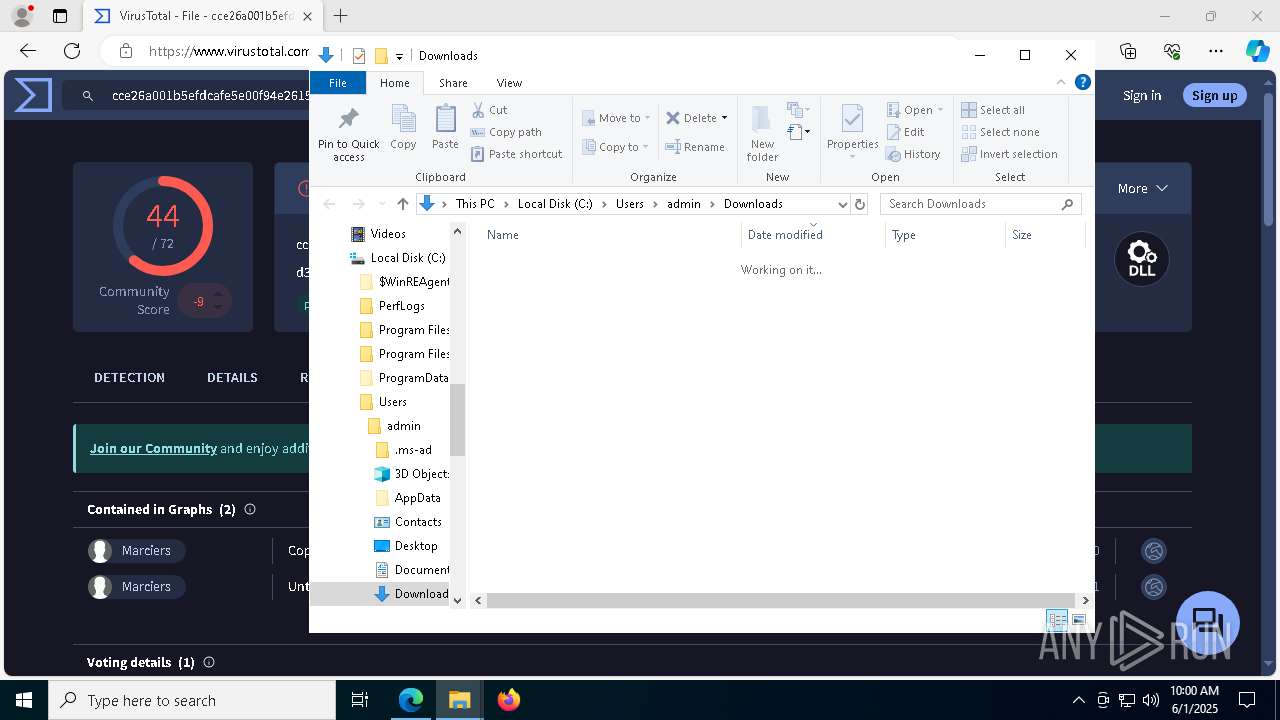
Task: Click VirusTotal Sign in link
Action: point(1142,95)
